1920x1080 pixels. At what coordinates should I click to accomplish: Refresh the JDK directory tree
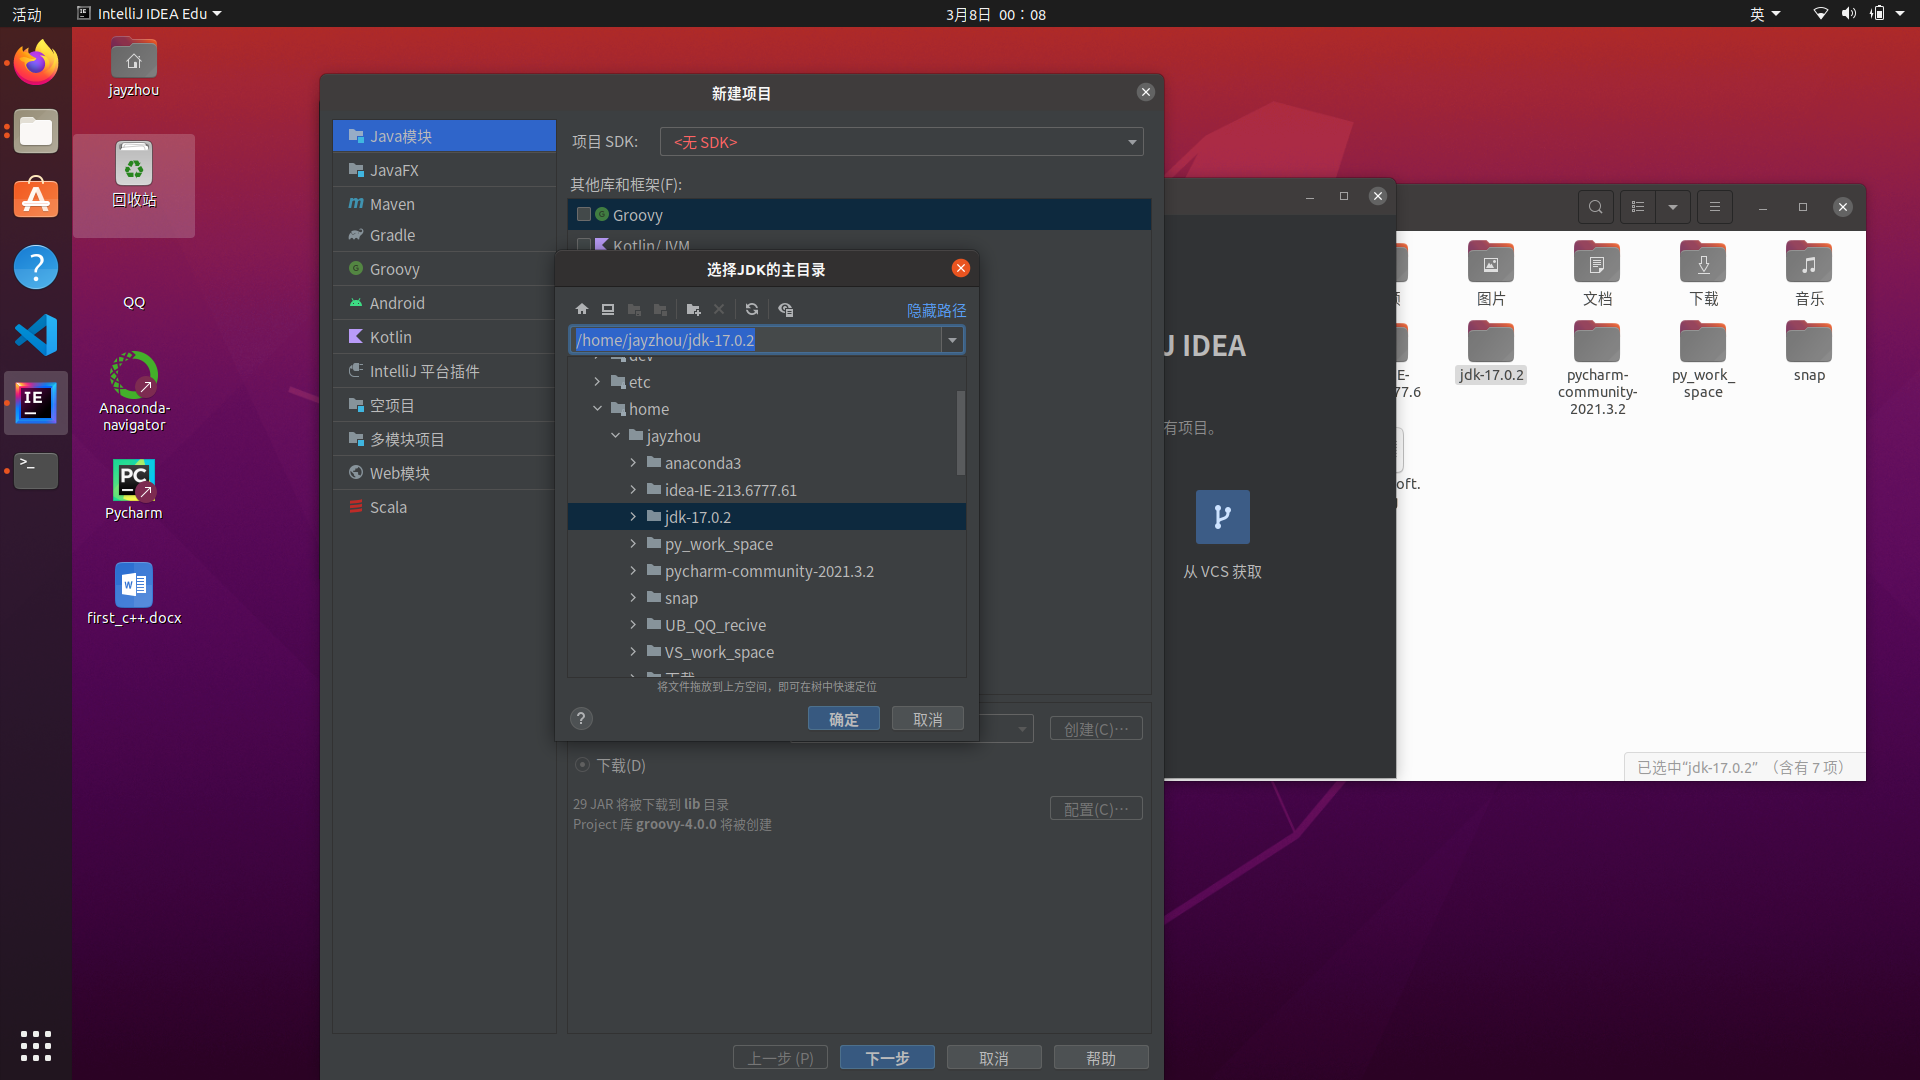coord(752,310)
